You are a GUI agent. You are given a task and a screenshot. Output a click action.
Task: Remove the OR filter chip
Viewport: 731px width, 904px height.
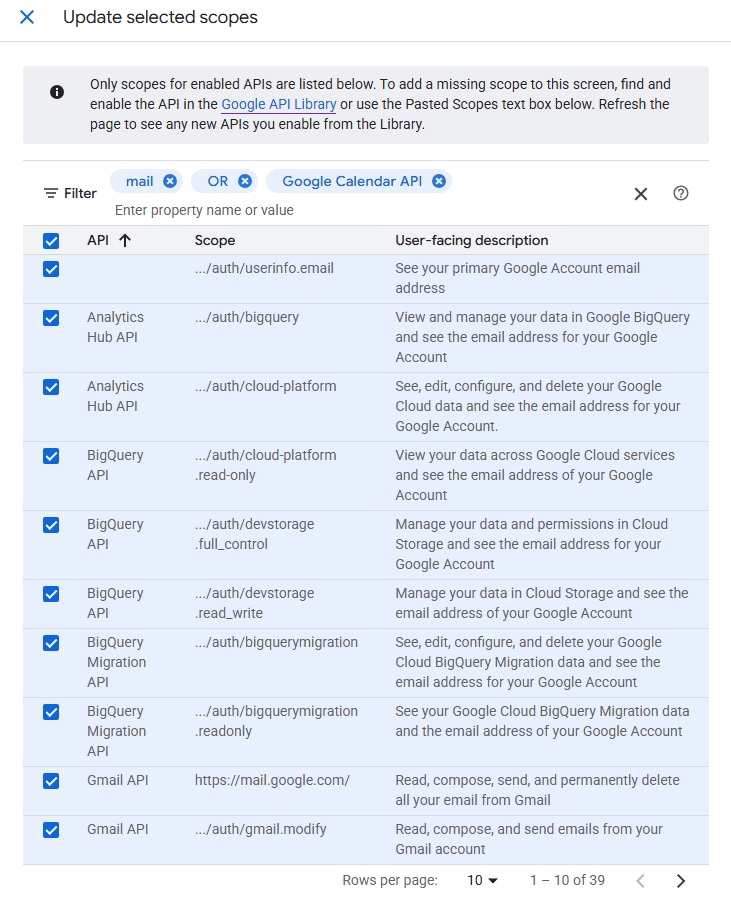(245, 181)
